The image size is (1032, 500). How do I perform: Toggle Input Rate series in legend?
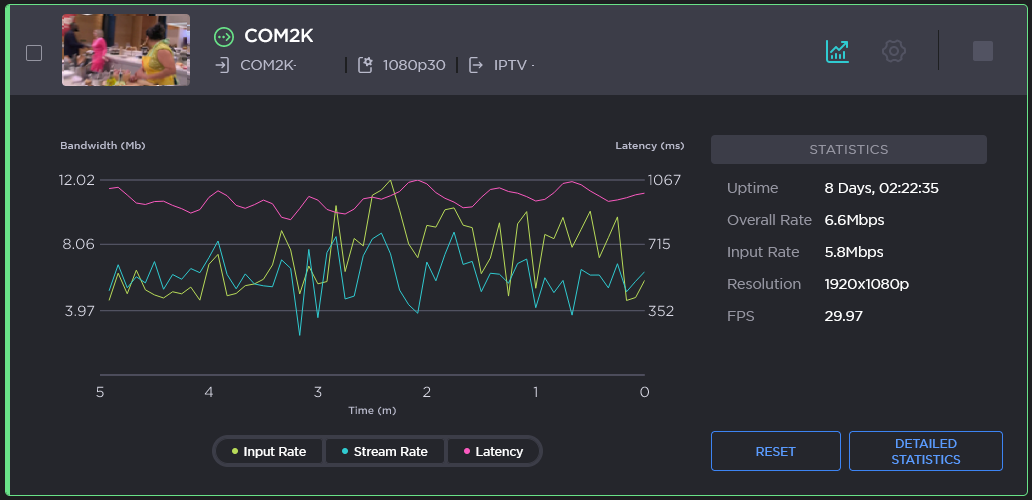[x=270, y=451]
